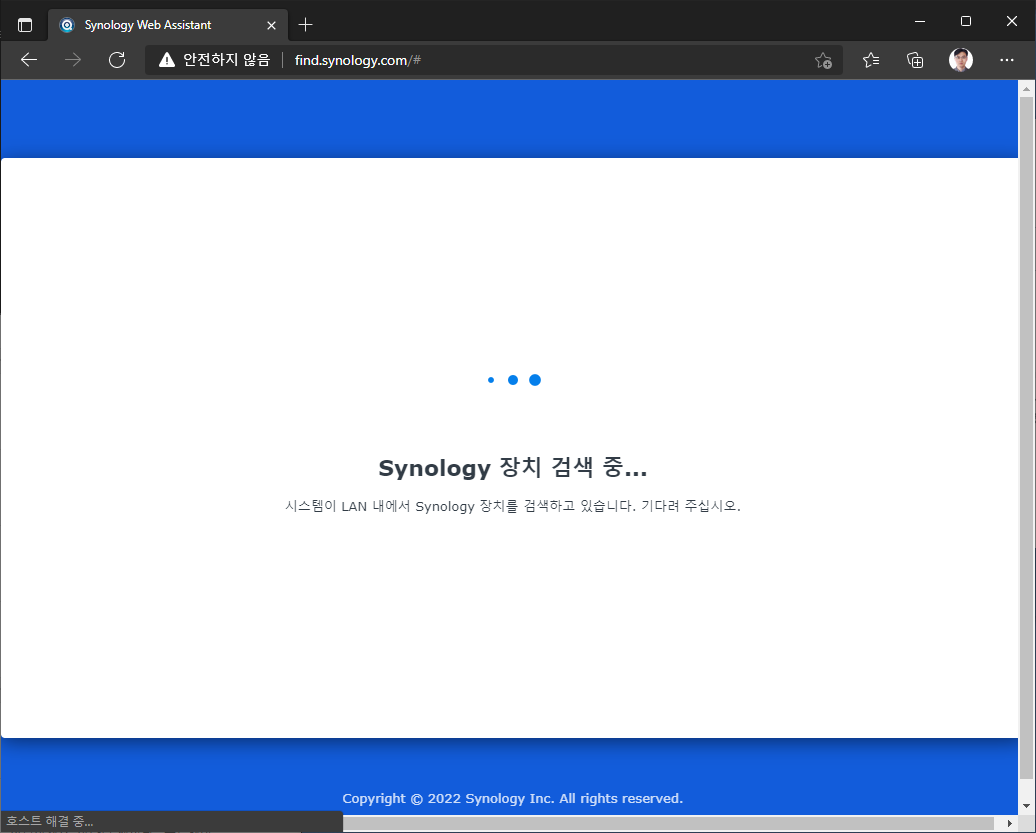This screenshot has width=1036, height=833.
Task: Maximize the browser window
Action: (x=965, y=21)
